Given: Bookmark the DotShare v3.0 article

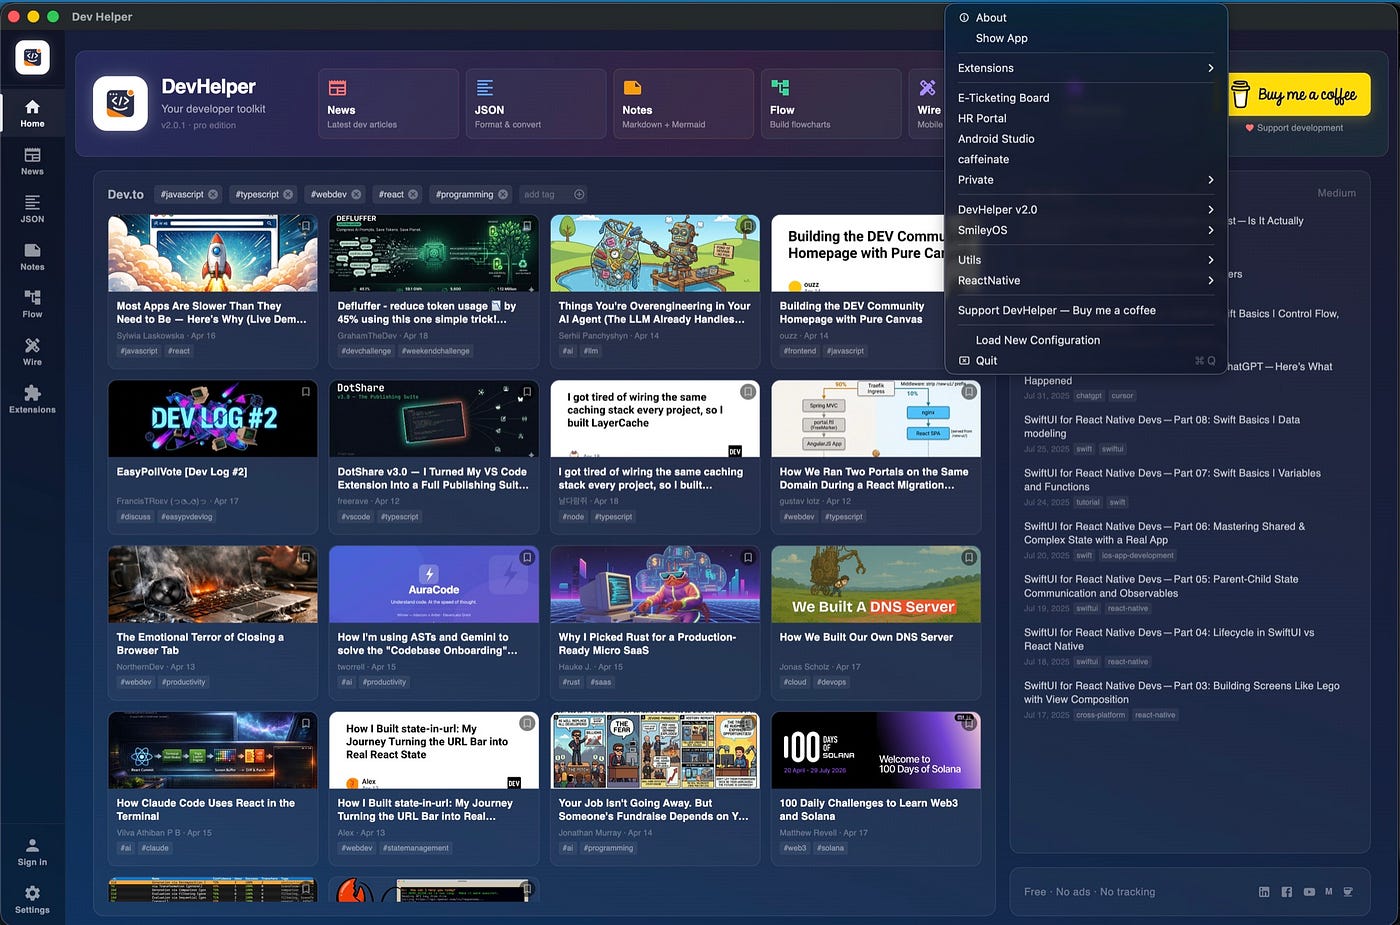Looking at the screenshot, I should click(x=527, y=392).
